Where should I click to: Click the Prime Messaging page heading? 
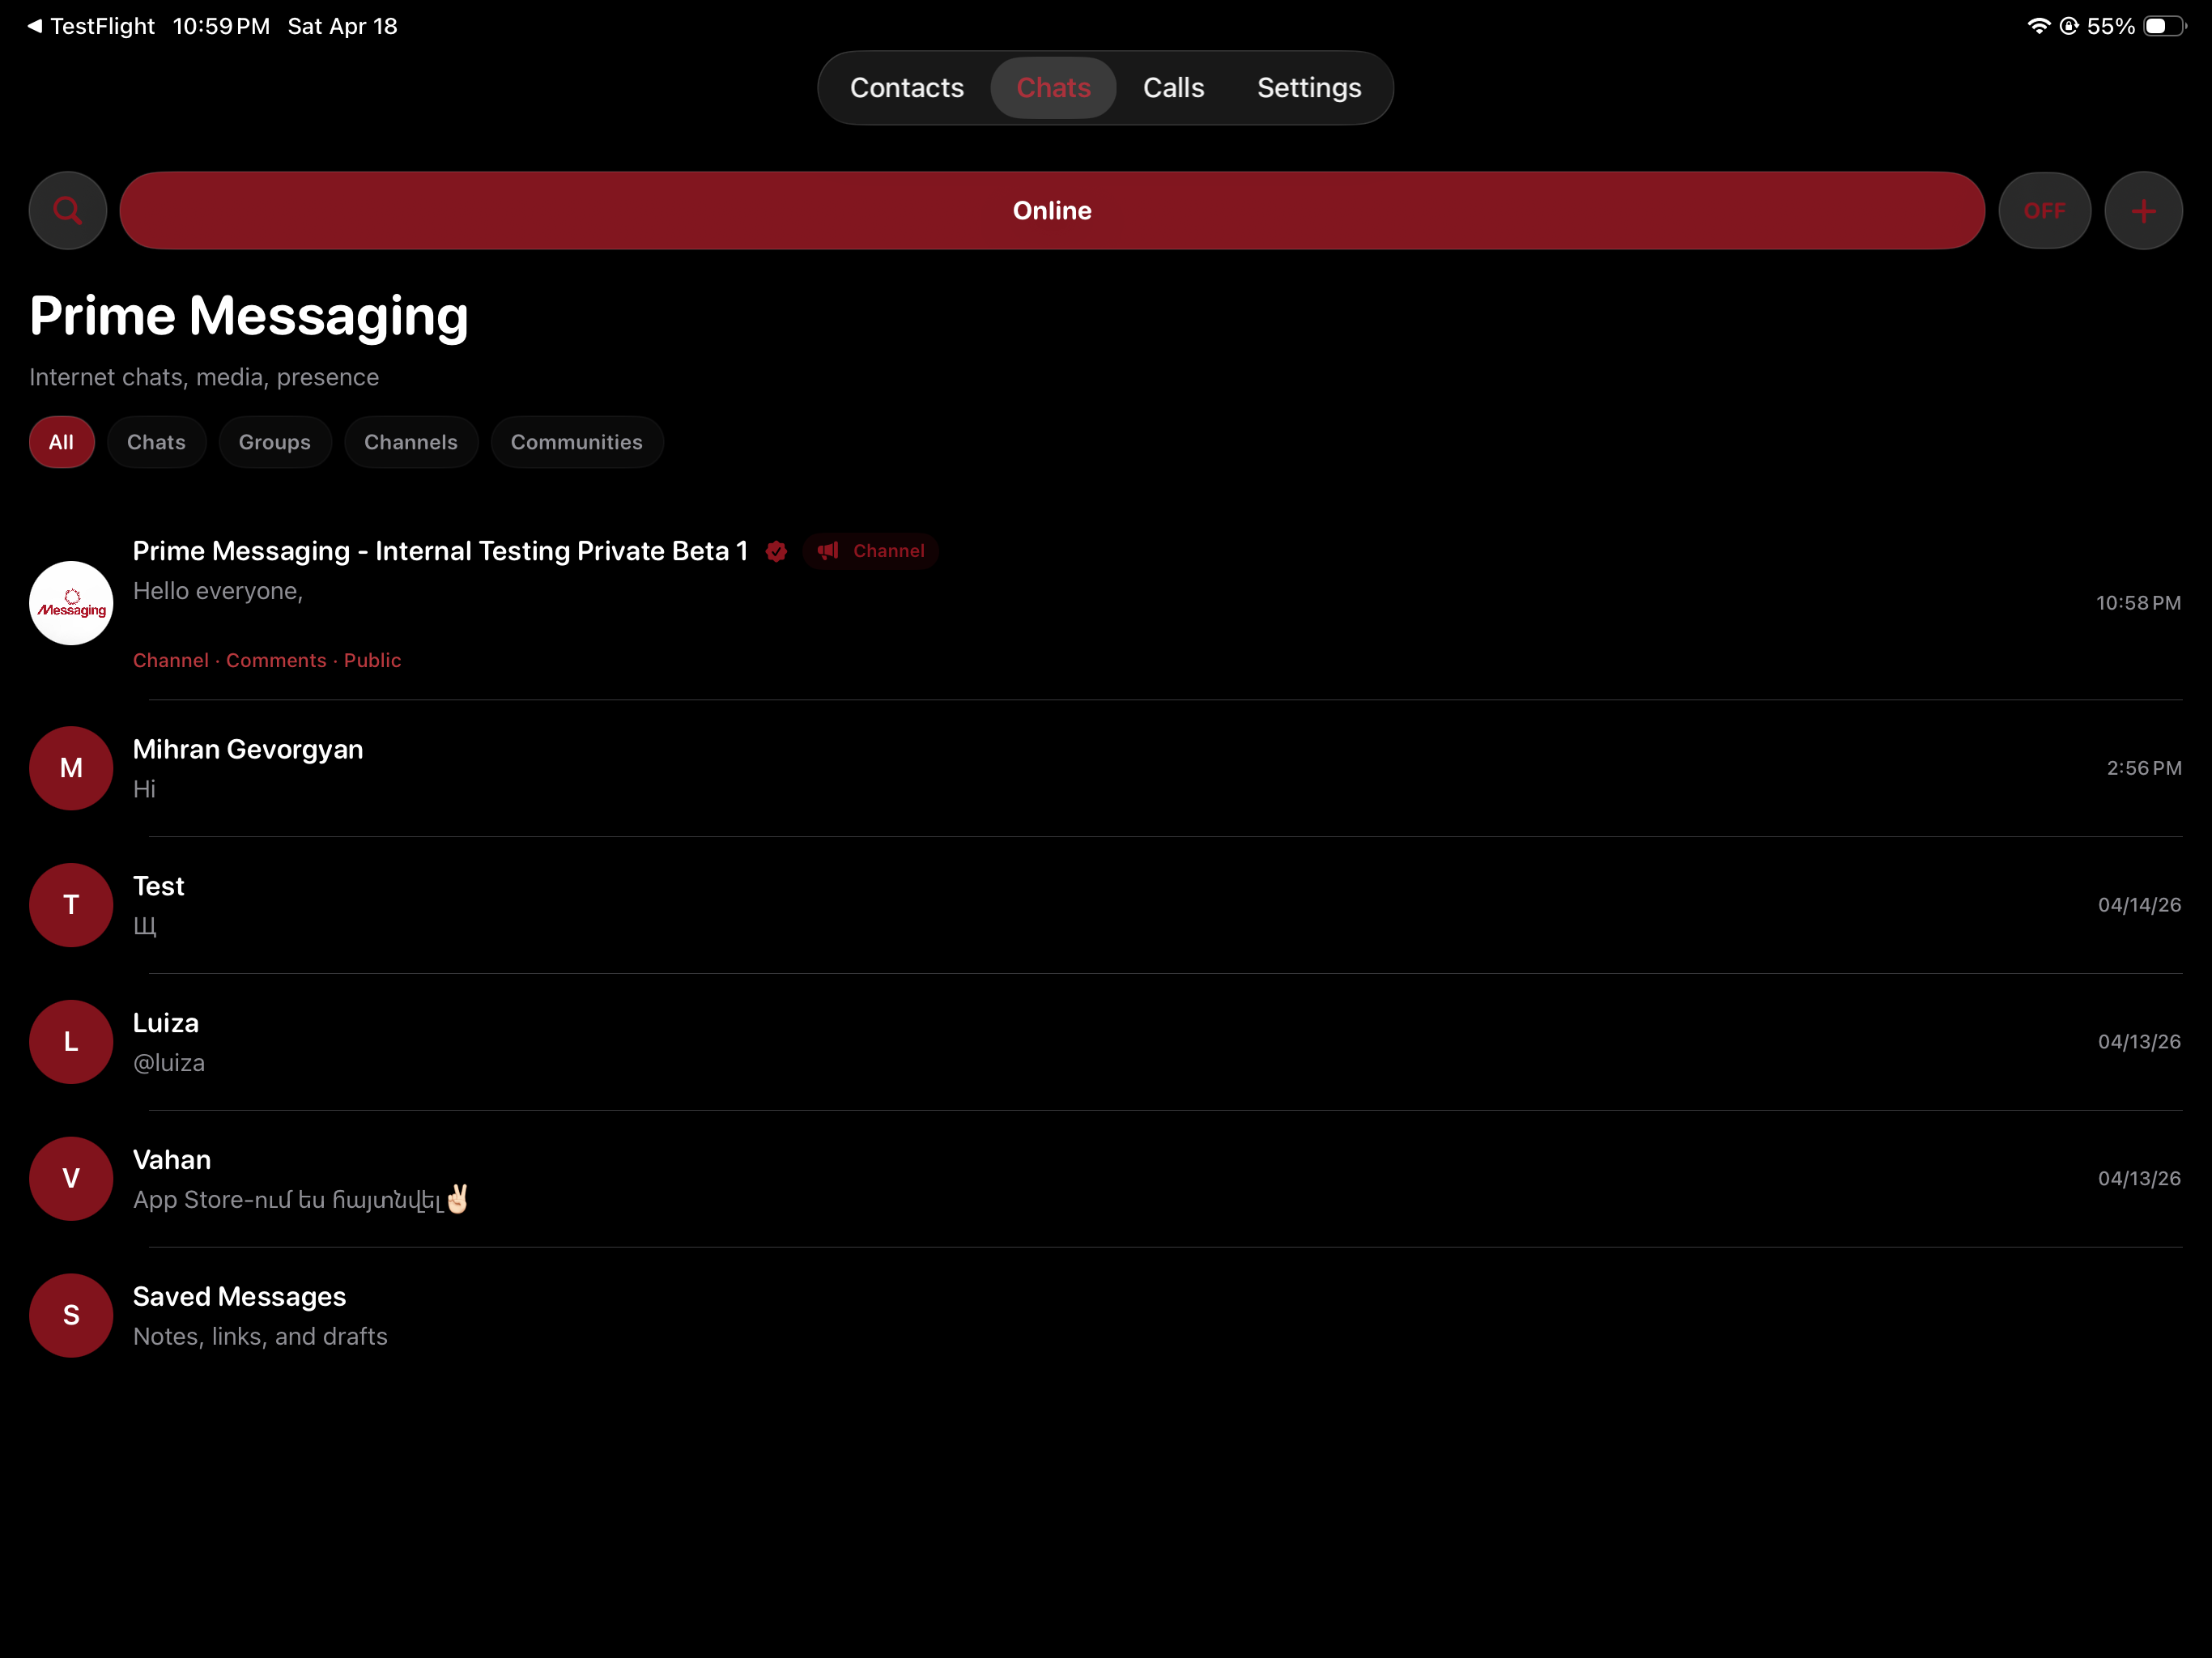pos(249,317)
